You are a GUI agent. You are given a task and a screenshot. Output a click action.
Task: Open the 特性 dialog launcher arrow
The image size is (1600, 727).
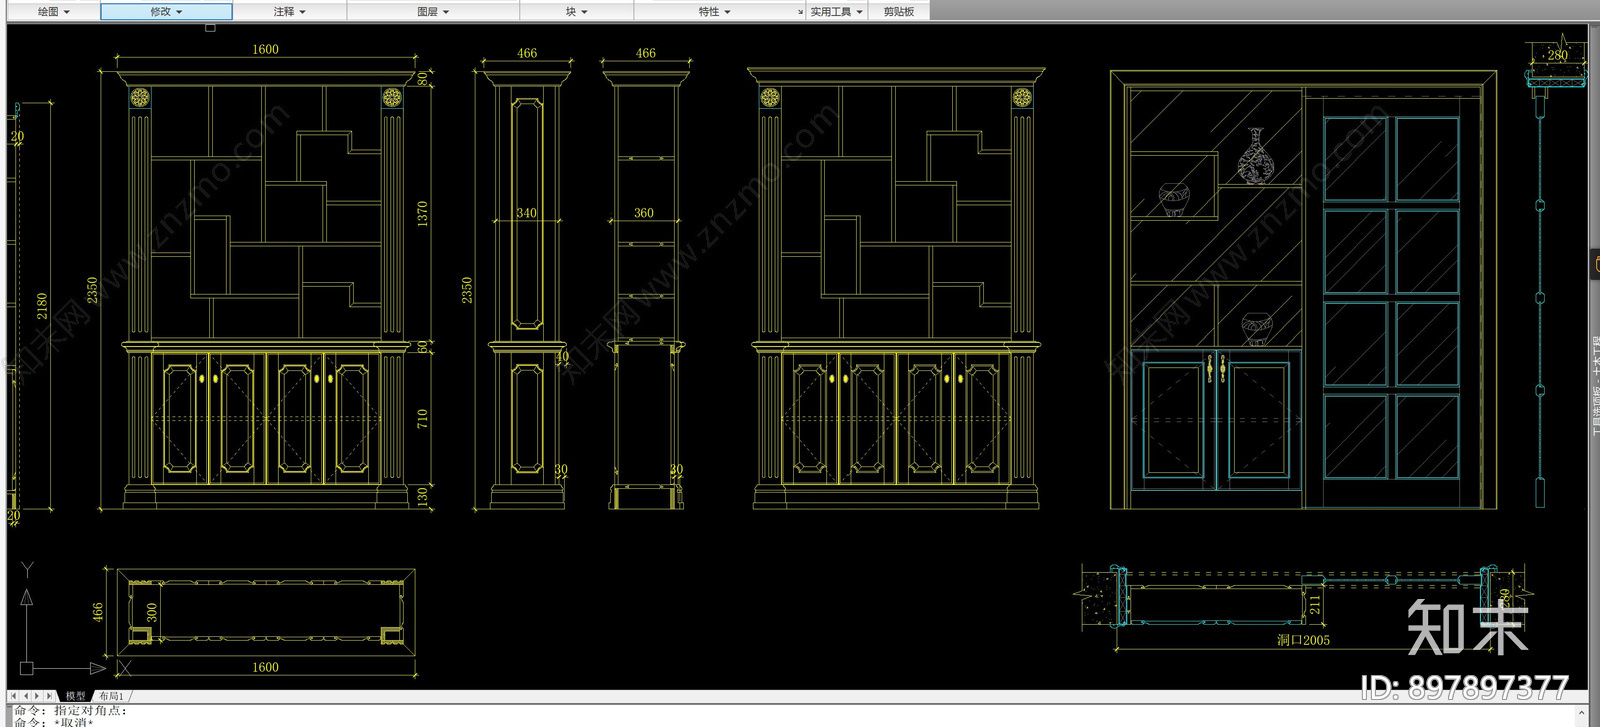tap(800, 12)
